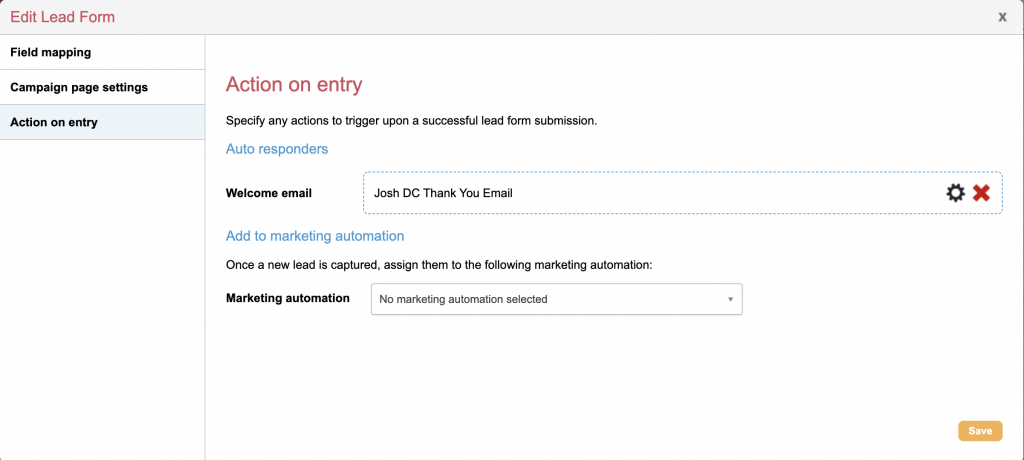1024x460 pixels.
Task: Expand the Marketing automation dropdown arrow
Action: coord(730,299)
